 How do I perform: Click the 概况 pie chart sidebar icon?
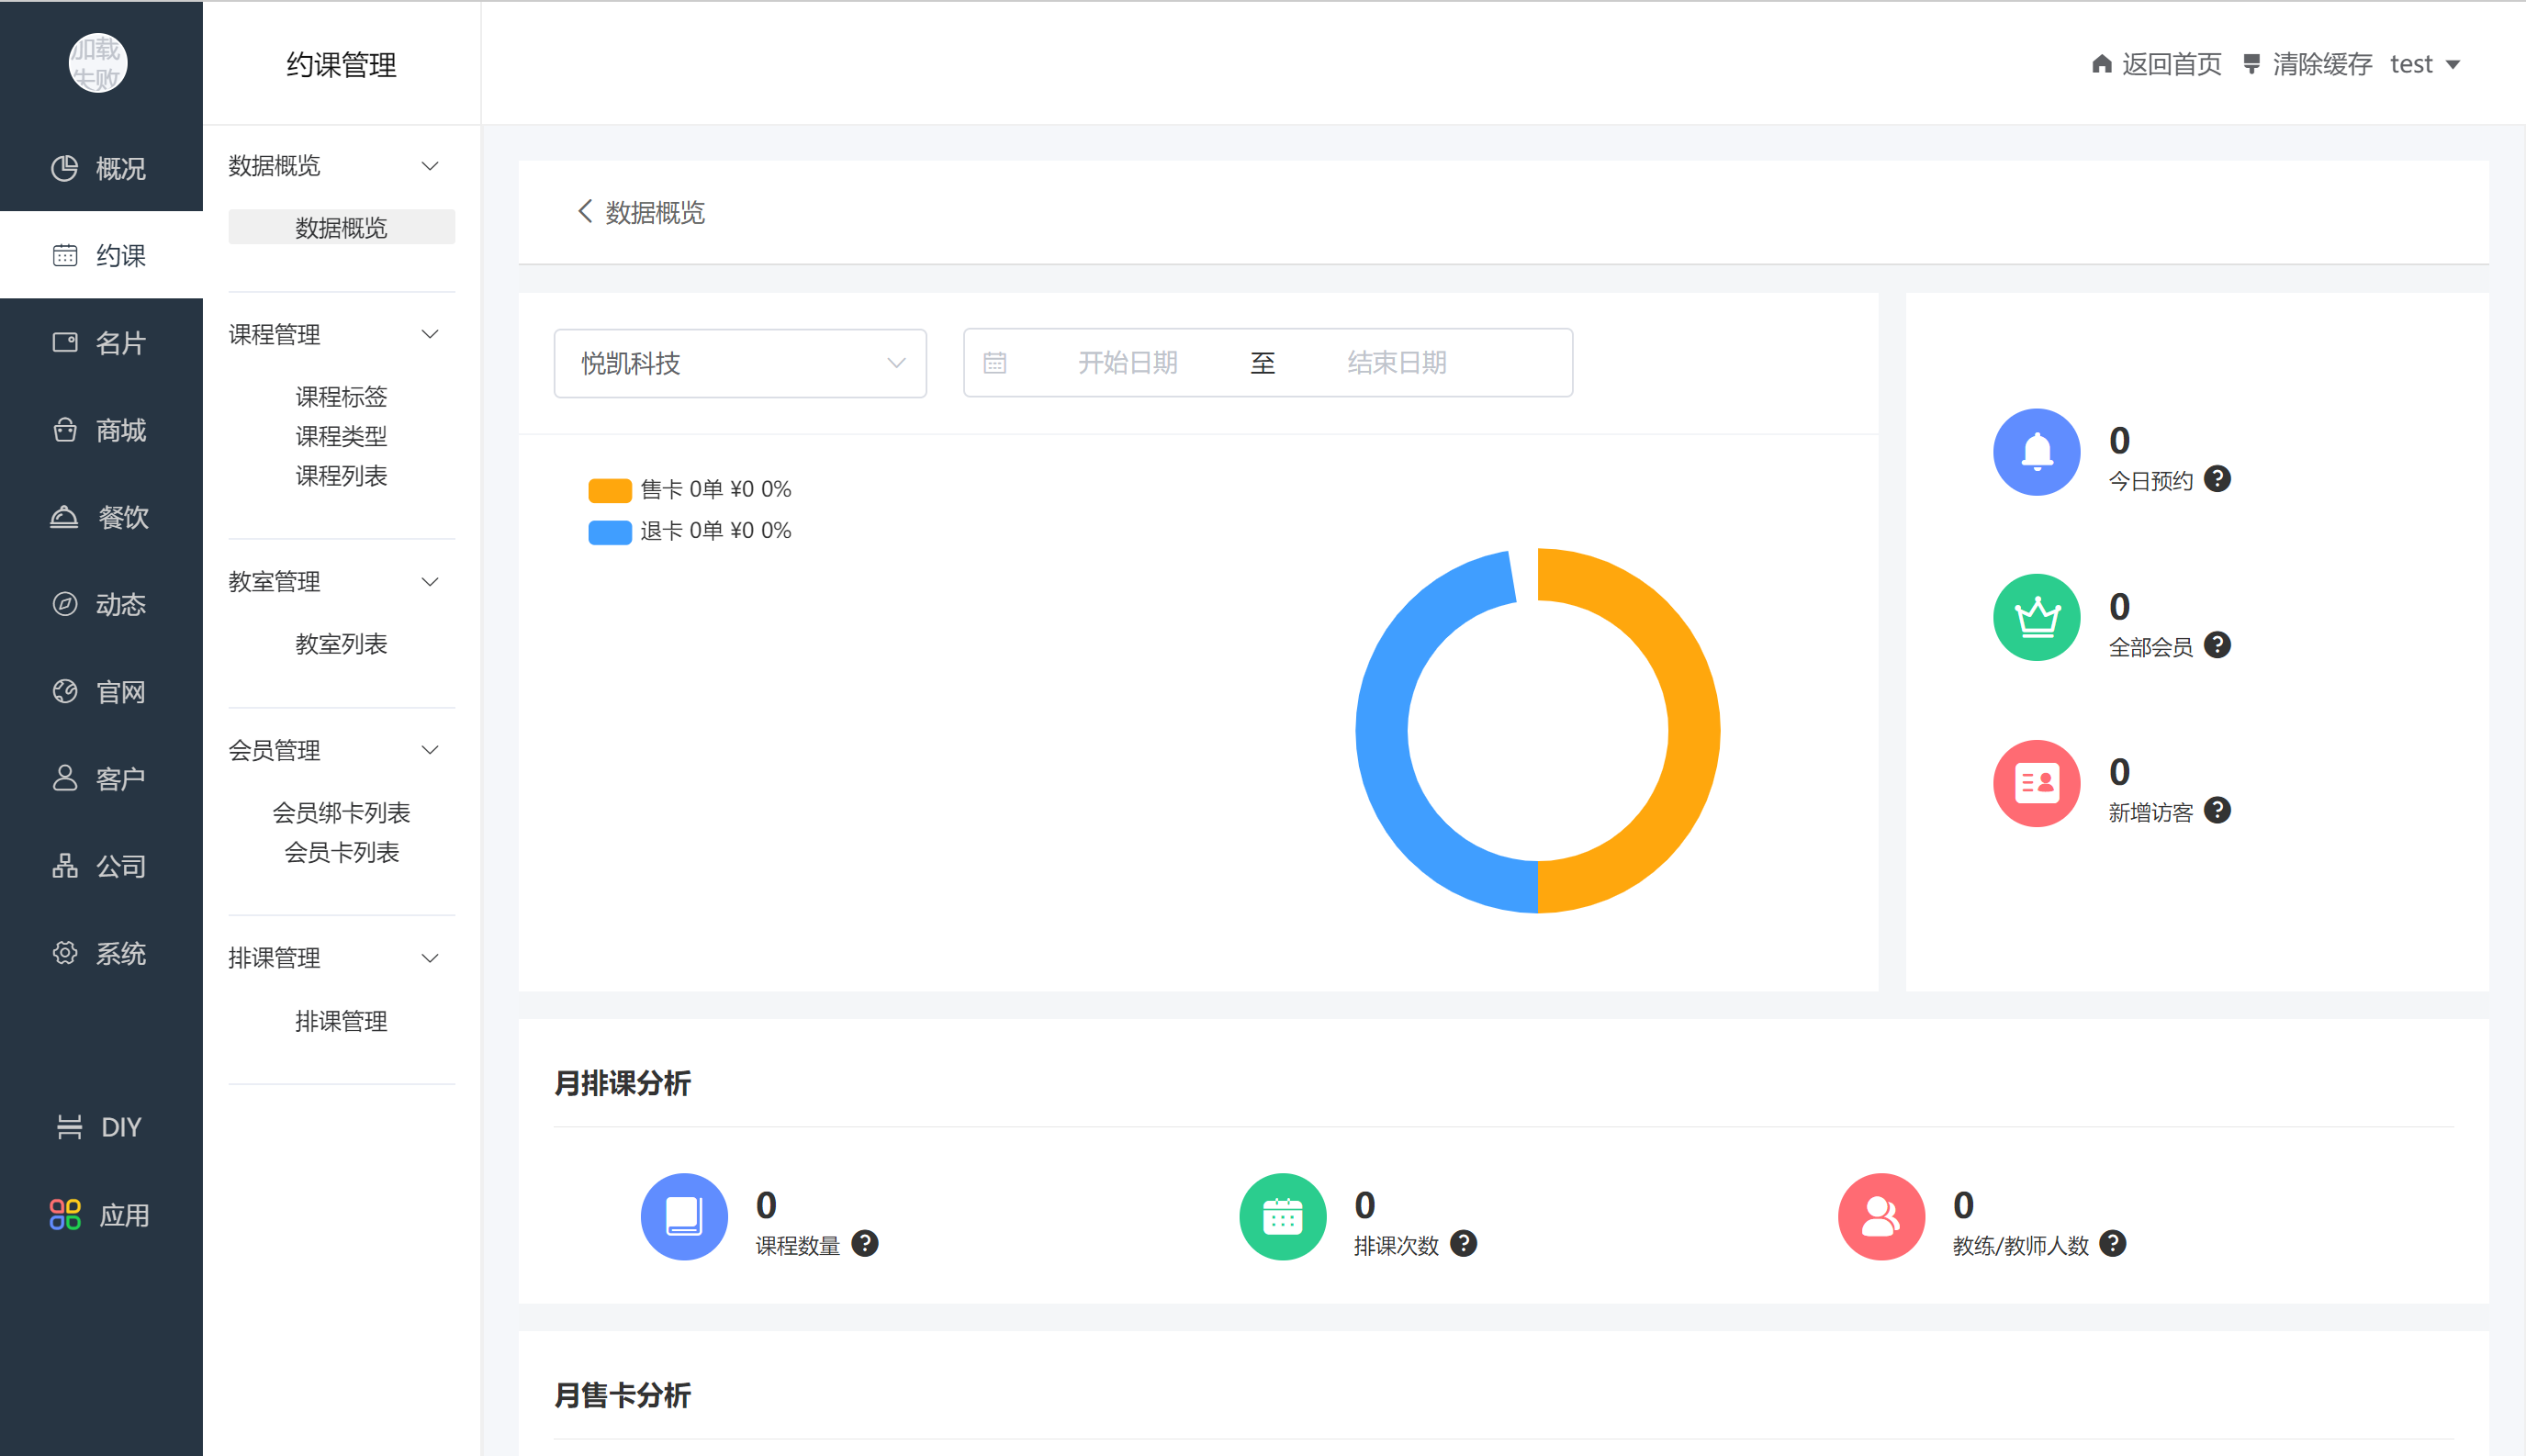tap(65, 168)
